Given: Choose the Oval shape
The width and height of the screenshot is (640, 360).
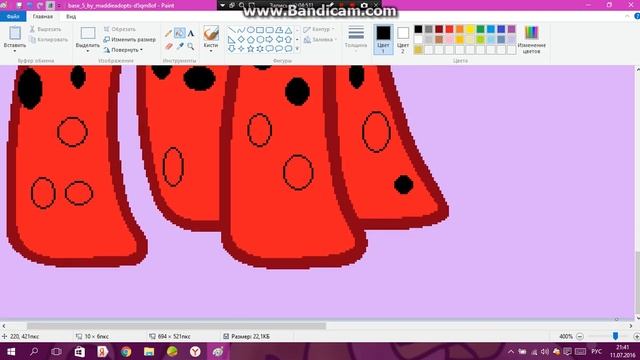Looking at the screenshot, I should pos(251,30).
